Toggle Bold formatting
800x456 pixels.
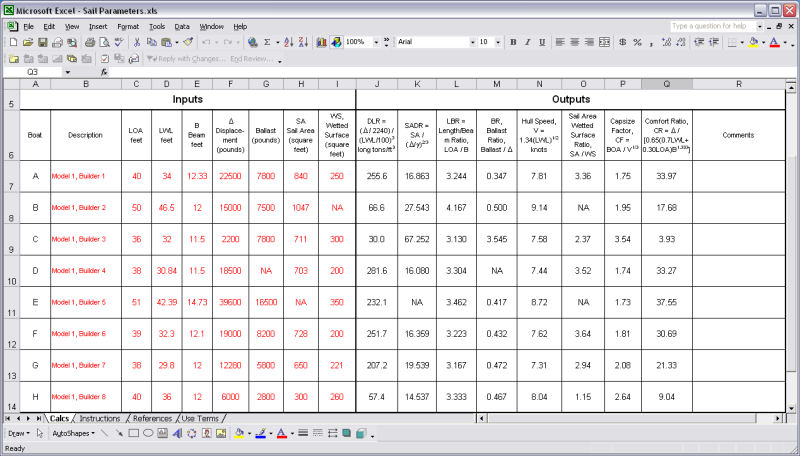[513, 42]
